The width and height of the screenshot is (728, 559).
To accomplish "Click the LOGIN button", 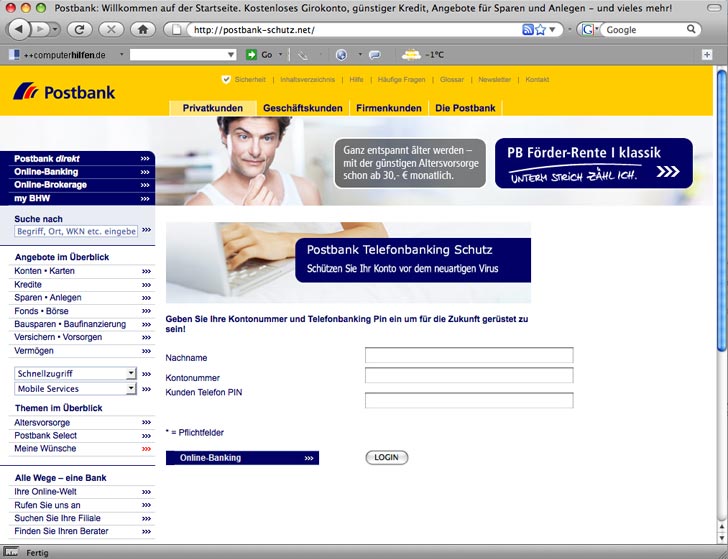I will pos(386,457).
